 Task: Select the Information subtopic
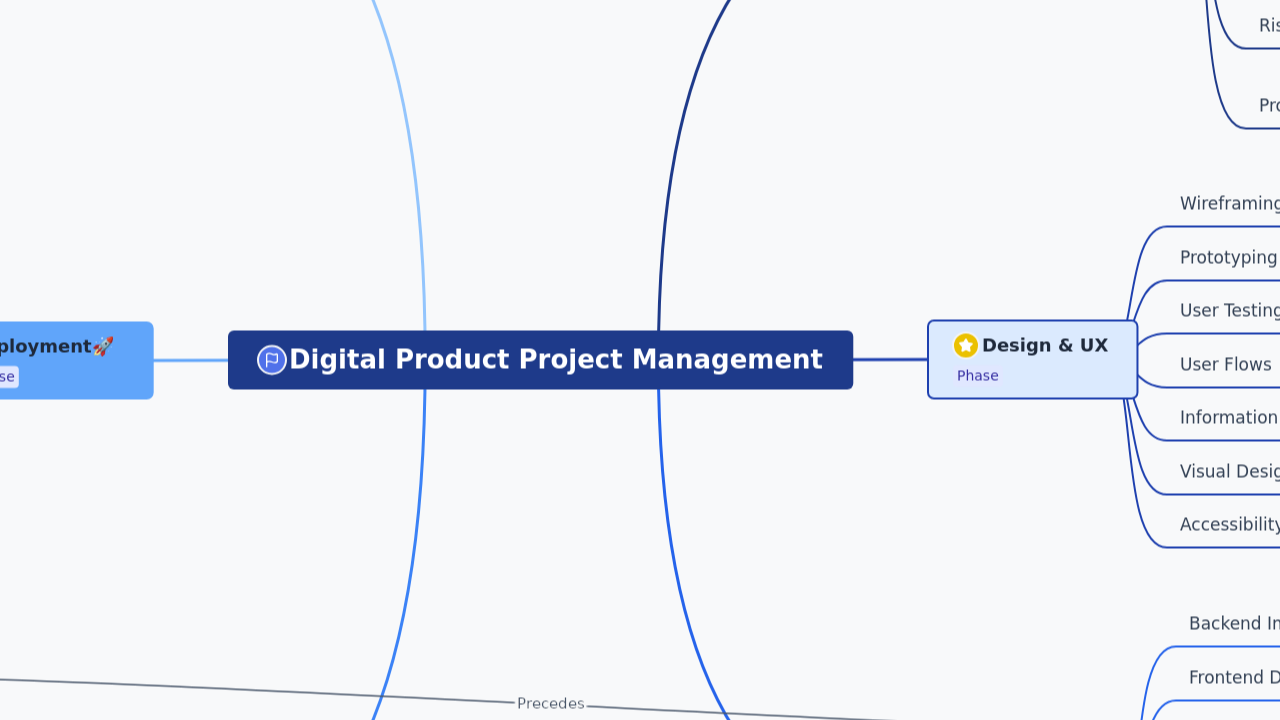1230,417
